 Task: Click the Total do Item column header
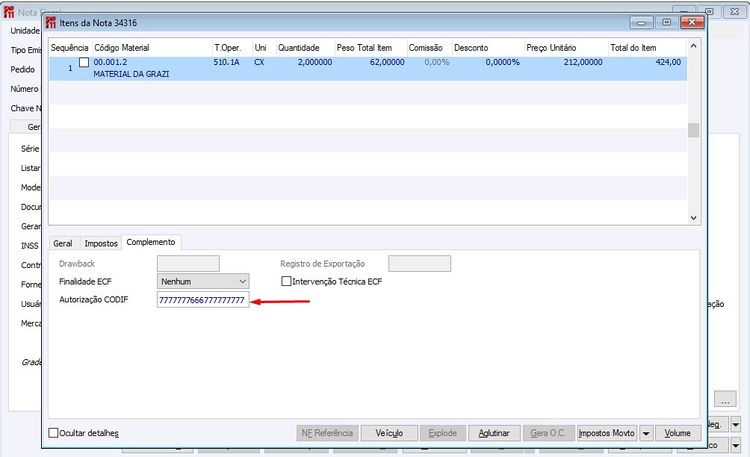point(647,48)
